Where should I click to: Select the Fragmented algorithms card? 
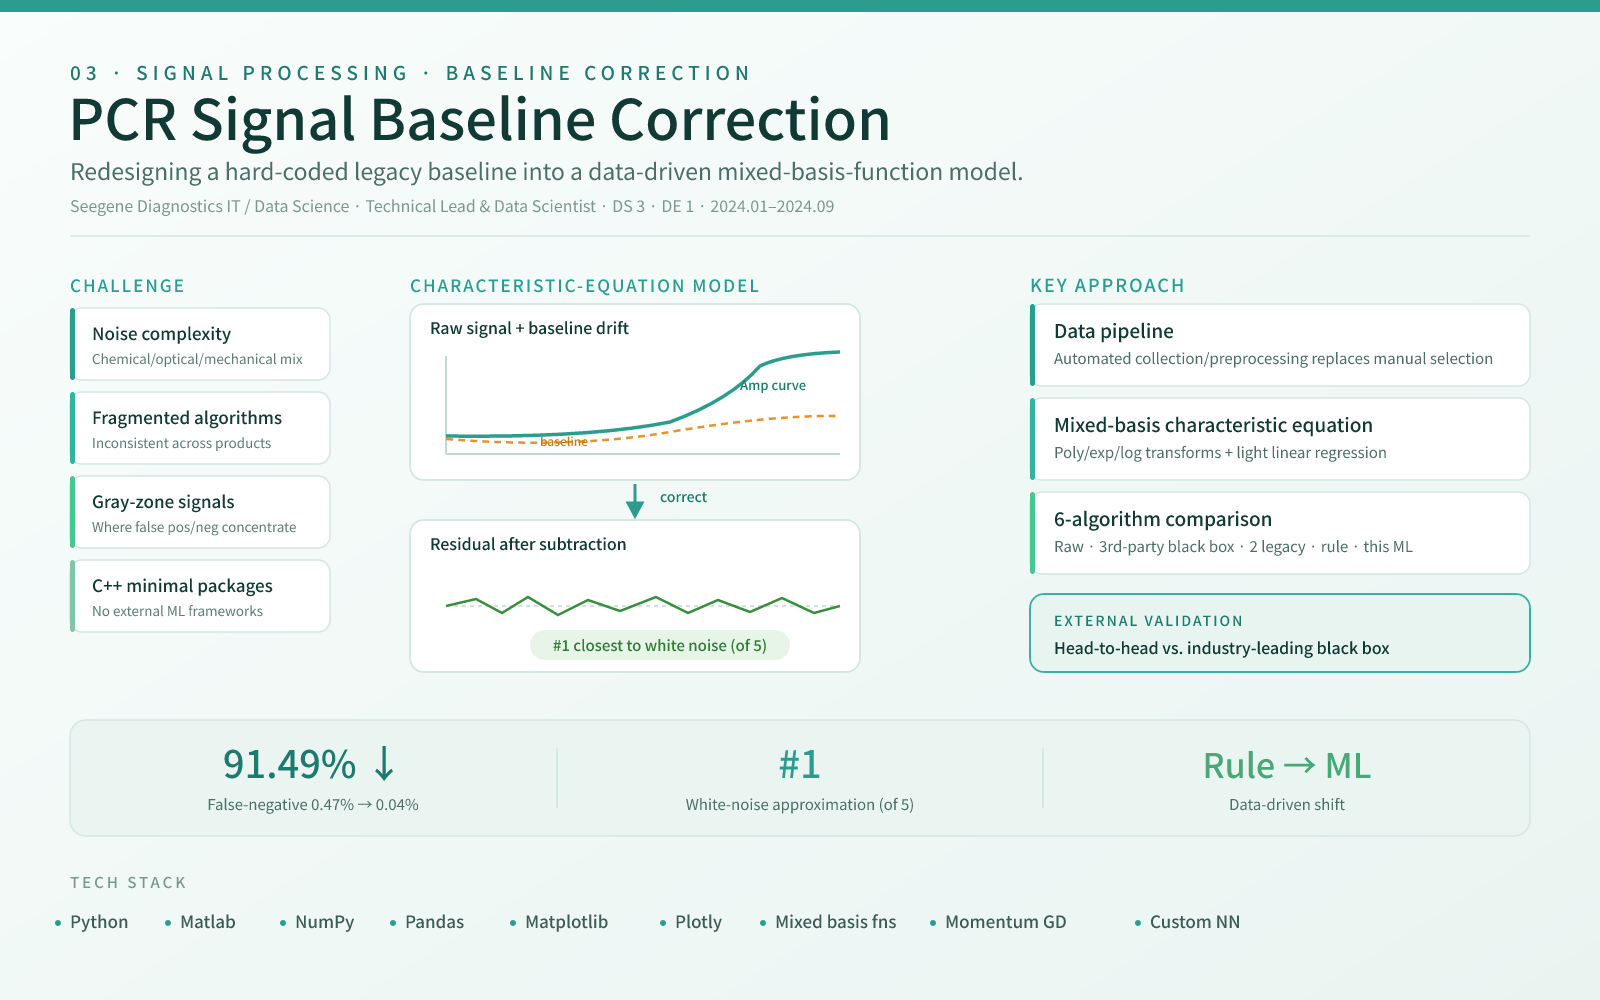coord(200,428)
